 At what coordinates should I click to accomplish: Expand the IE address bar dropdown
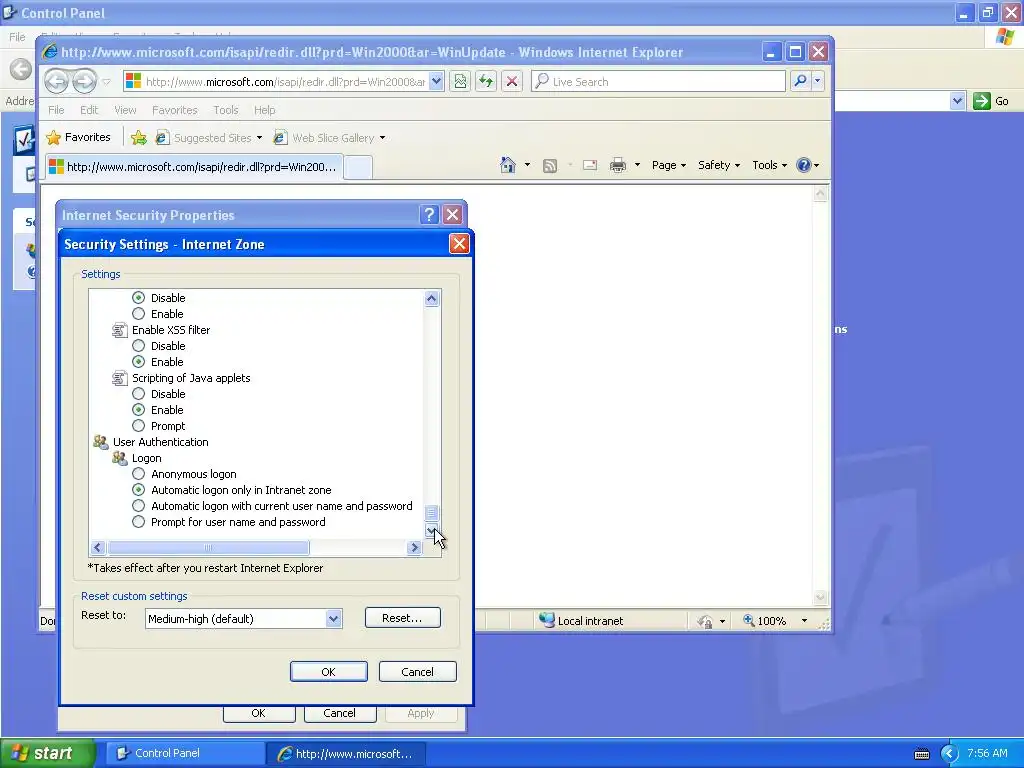point(436,82)
